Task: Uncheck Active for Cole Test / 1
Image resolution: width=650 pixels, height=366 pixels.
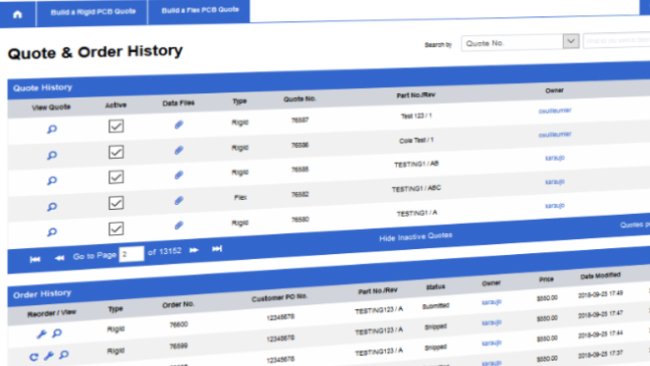Action: [116, 152]
